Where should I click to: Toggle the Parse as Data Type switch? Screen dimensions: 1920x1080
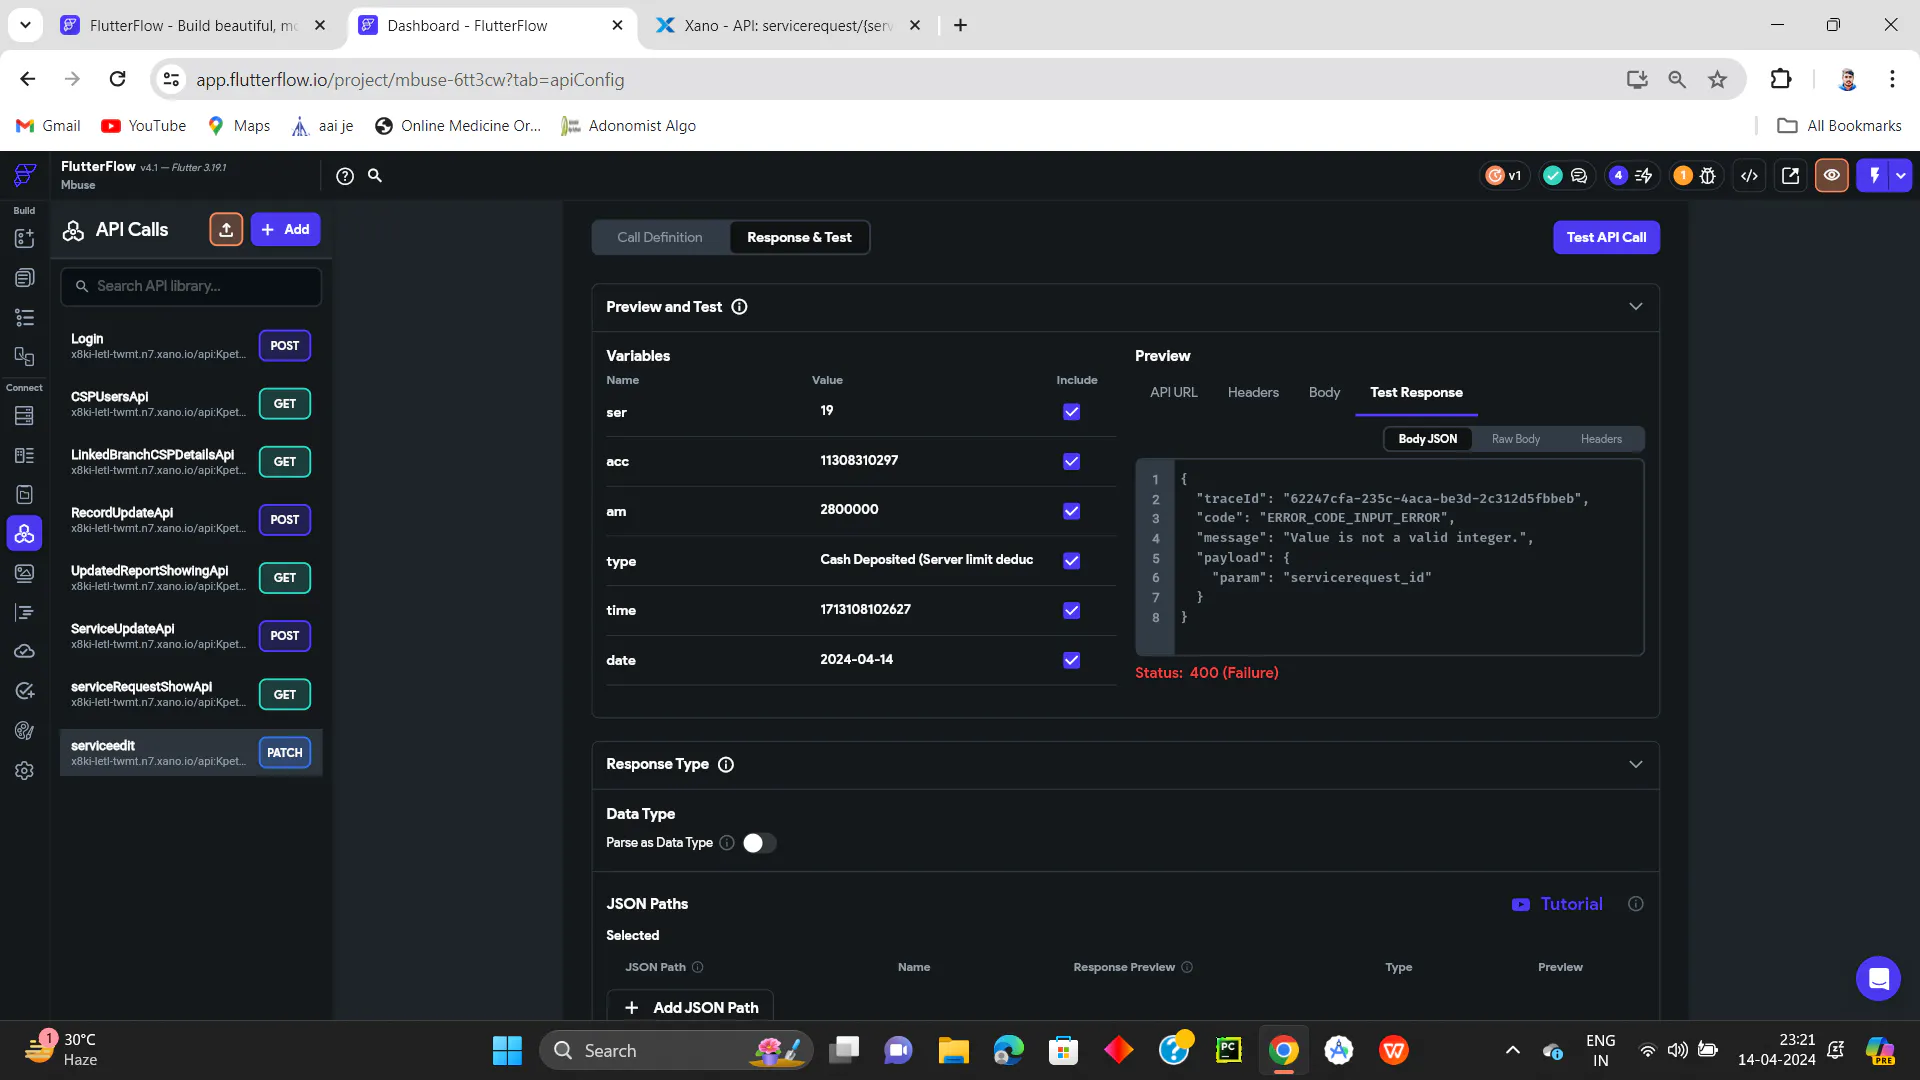759,843
